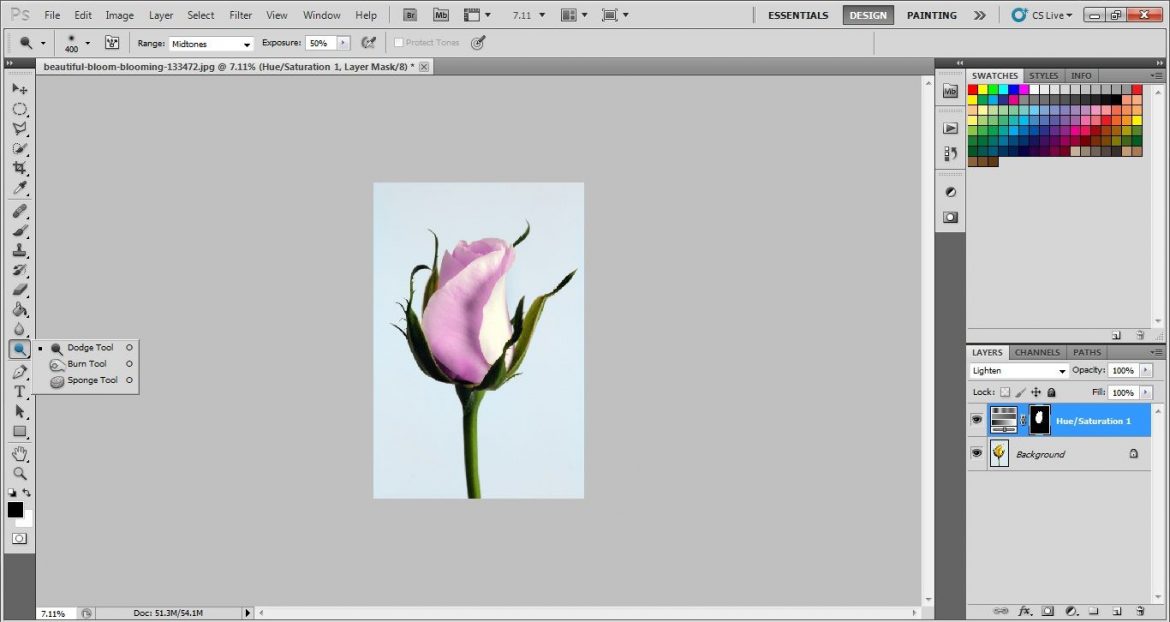
Task: Select the Rectangle shape tool
Action: [19, 431]
